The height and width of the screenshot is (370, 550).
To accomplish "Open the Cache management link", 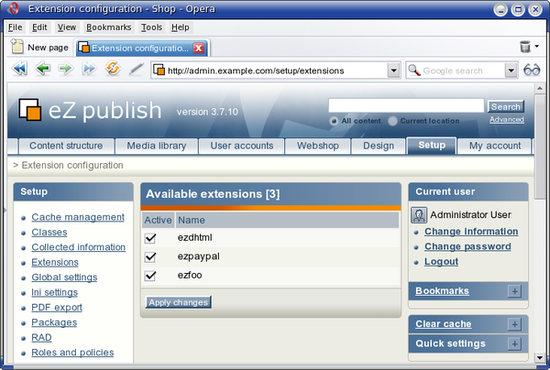I will (78, 217).
